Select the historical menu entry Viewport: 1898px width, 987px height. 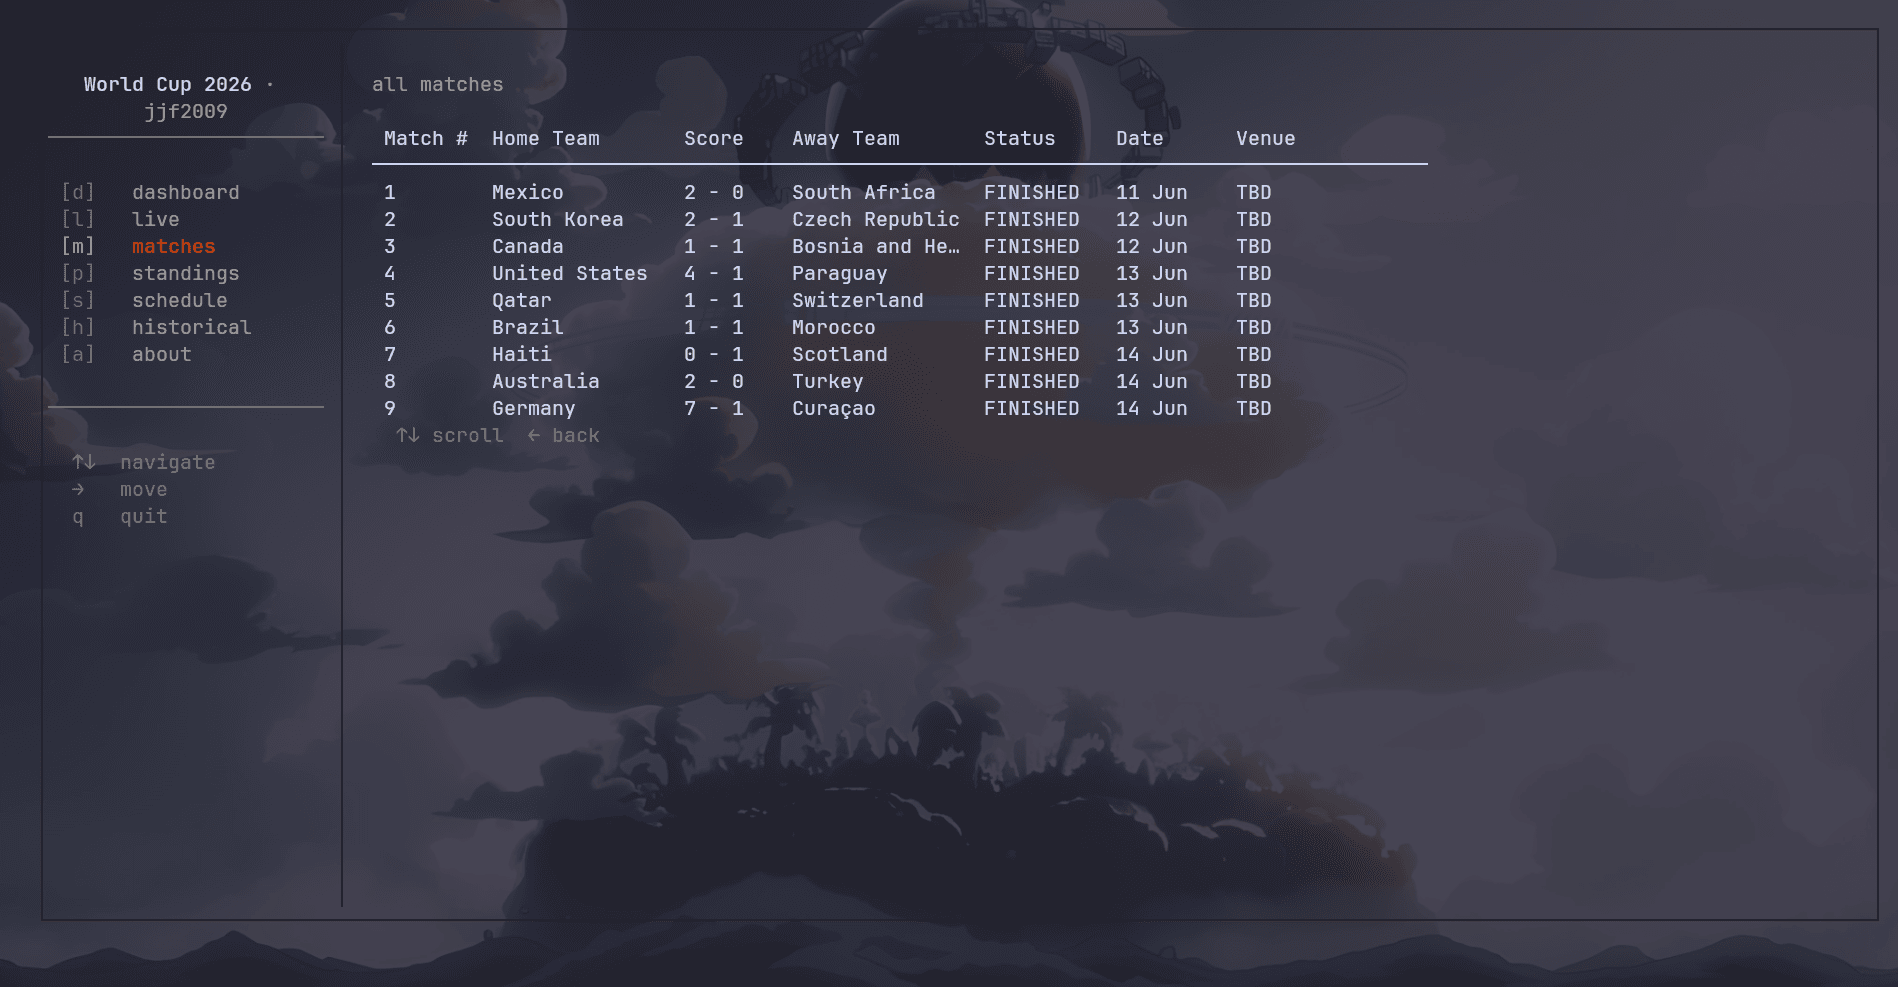tap(191, 327)
